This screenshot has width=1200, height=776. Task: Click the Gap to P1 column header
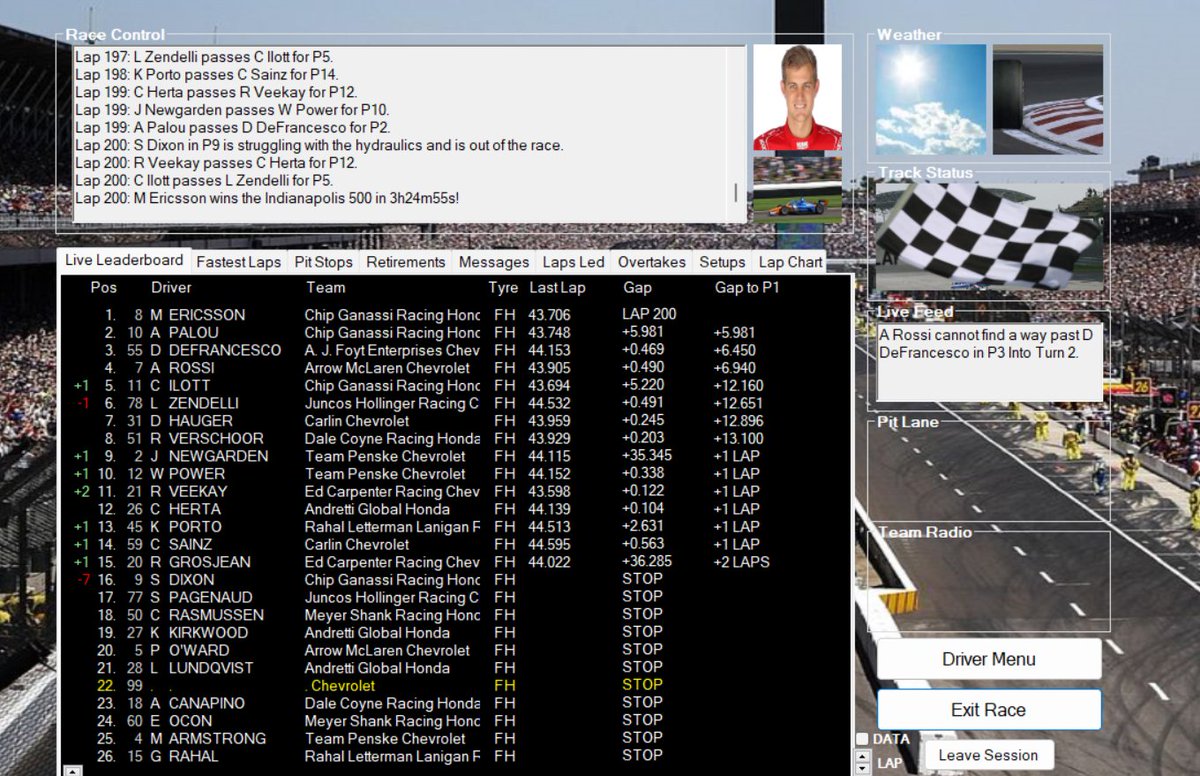pos(747,288)
